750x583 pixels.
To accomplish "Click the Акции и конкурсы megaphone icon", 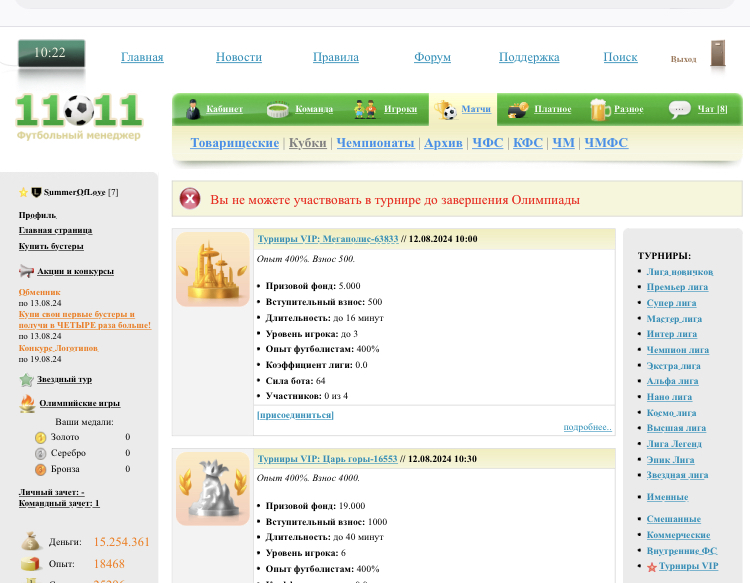I will (27, 271).
